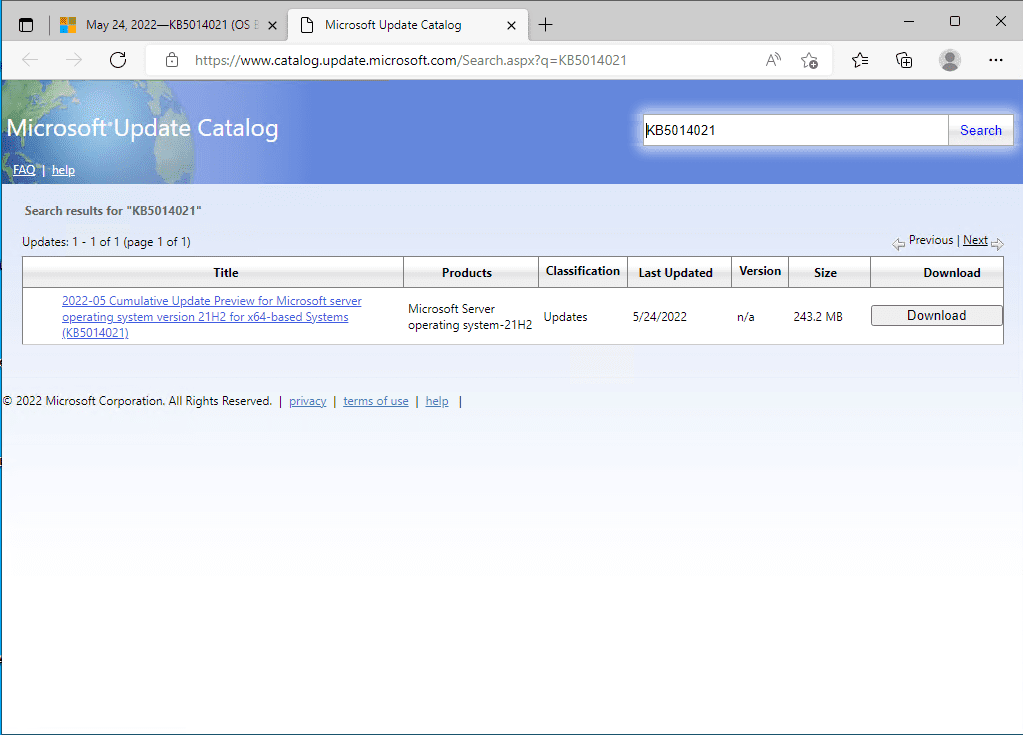Open the Settings and more ellipsis menu
Image resolution: width=1023 pixels, height=735 pixels.
coord(995,60)
